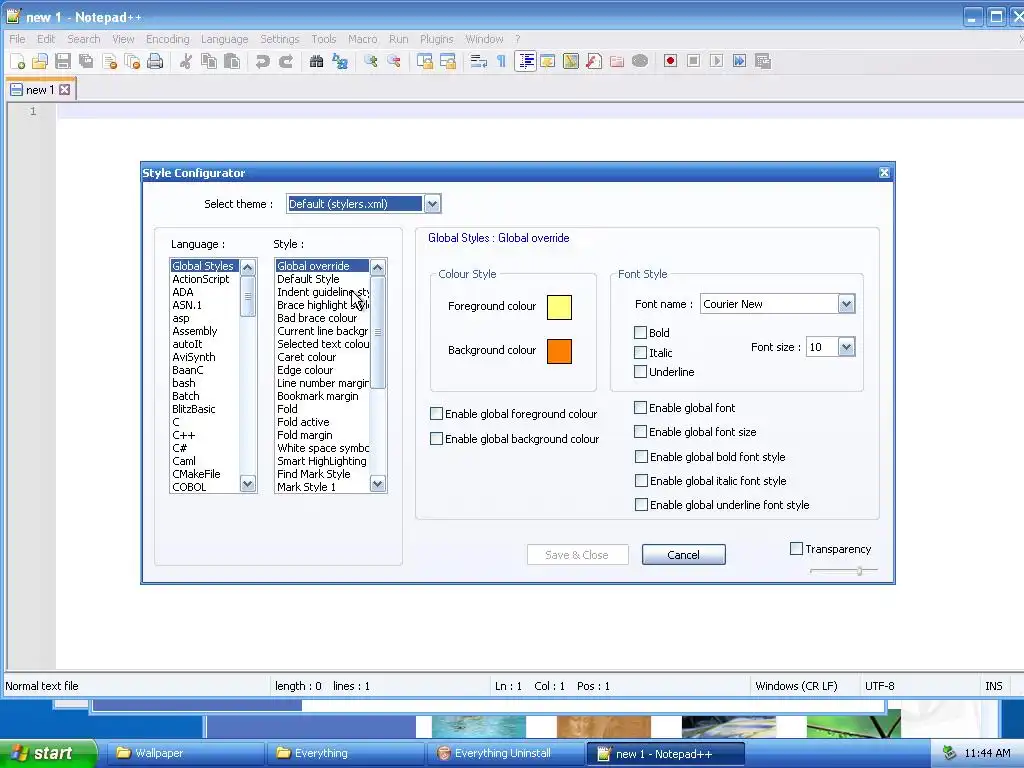This screenshot has width=1024, height=768.
Task: Check the Underline checkbox
Action: point(641,372)
